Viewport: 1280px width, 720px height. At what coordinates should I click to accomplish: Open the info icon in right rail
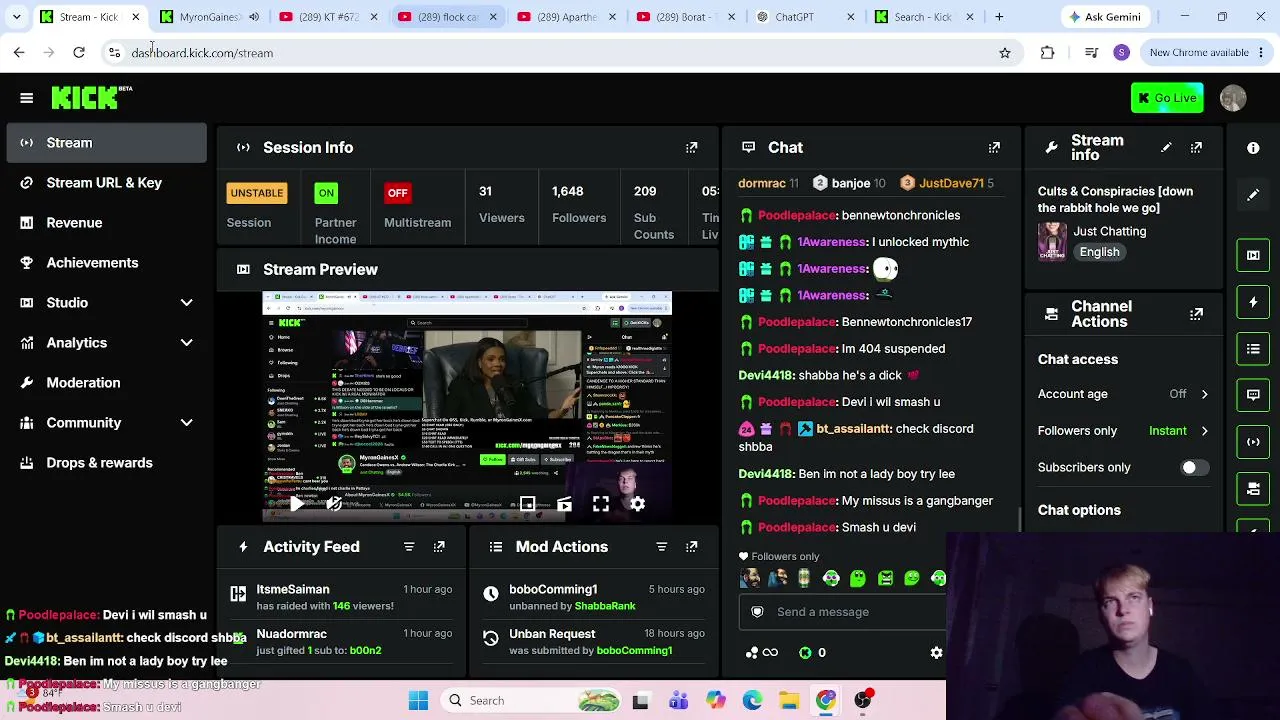[1253, 148]
